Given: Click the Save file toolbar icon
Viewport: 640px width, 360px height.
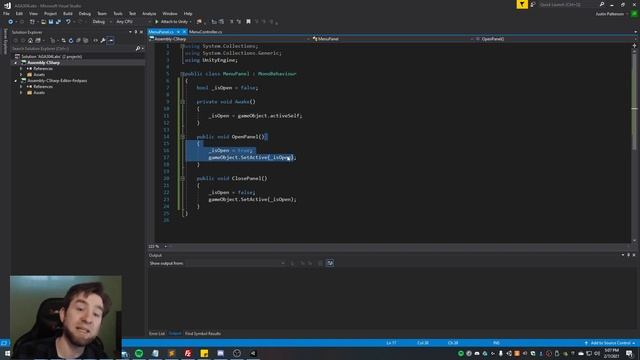Looking at the screenshot, I should pyautogui.click(x=51, y=22).
